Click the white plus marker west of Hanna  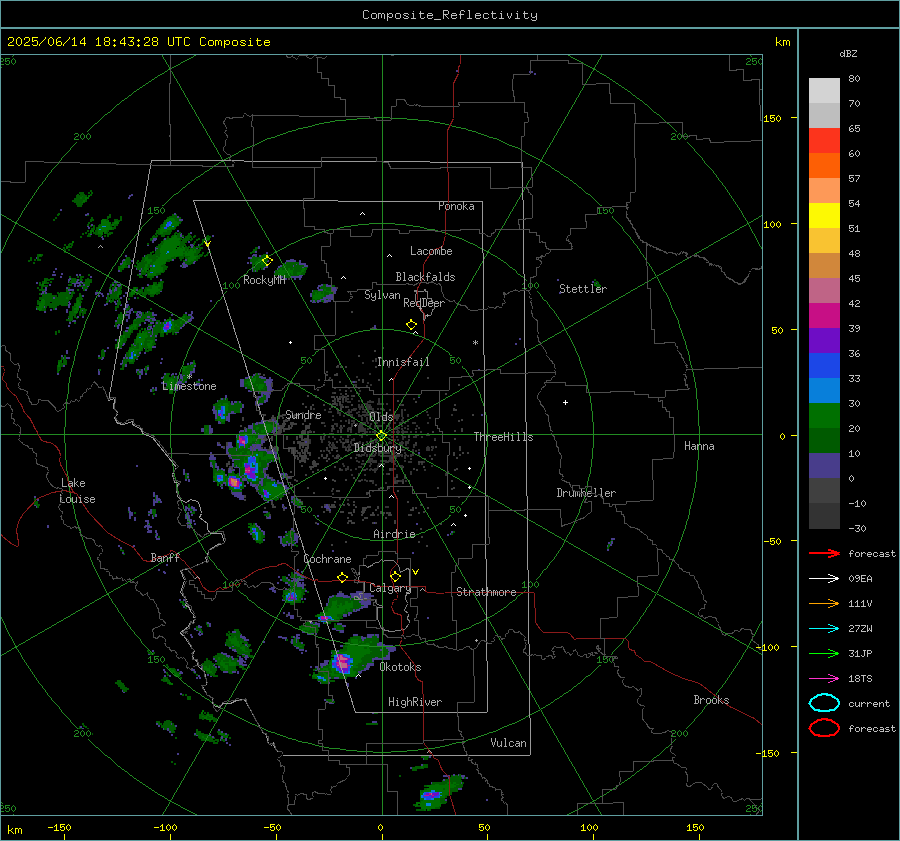click(x=565, y=402)
